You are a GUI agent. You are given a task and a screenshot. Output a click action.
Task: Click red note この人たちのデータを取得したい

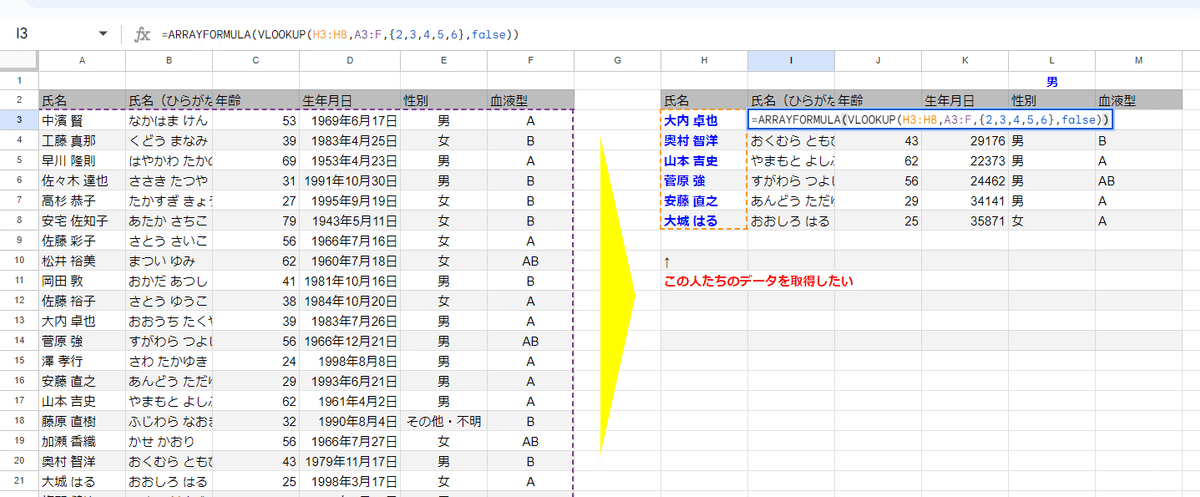coord(759,281)
